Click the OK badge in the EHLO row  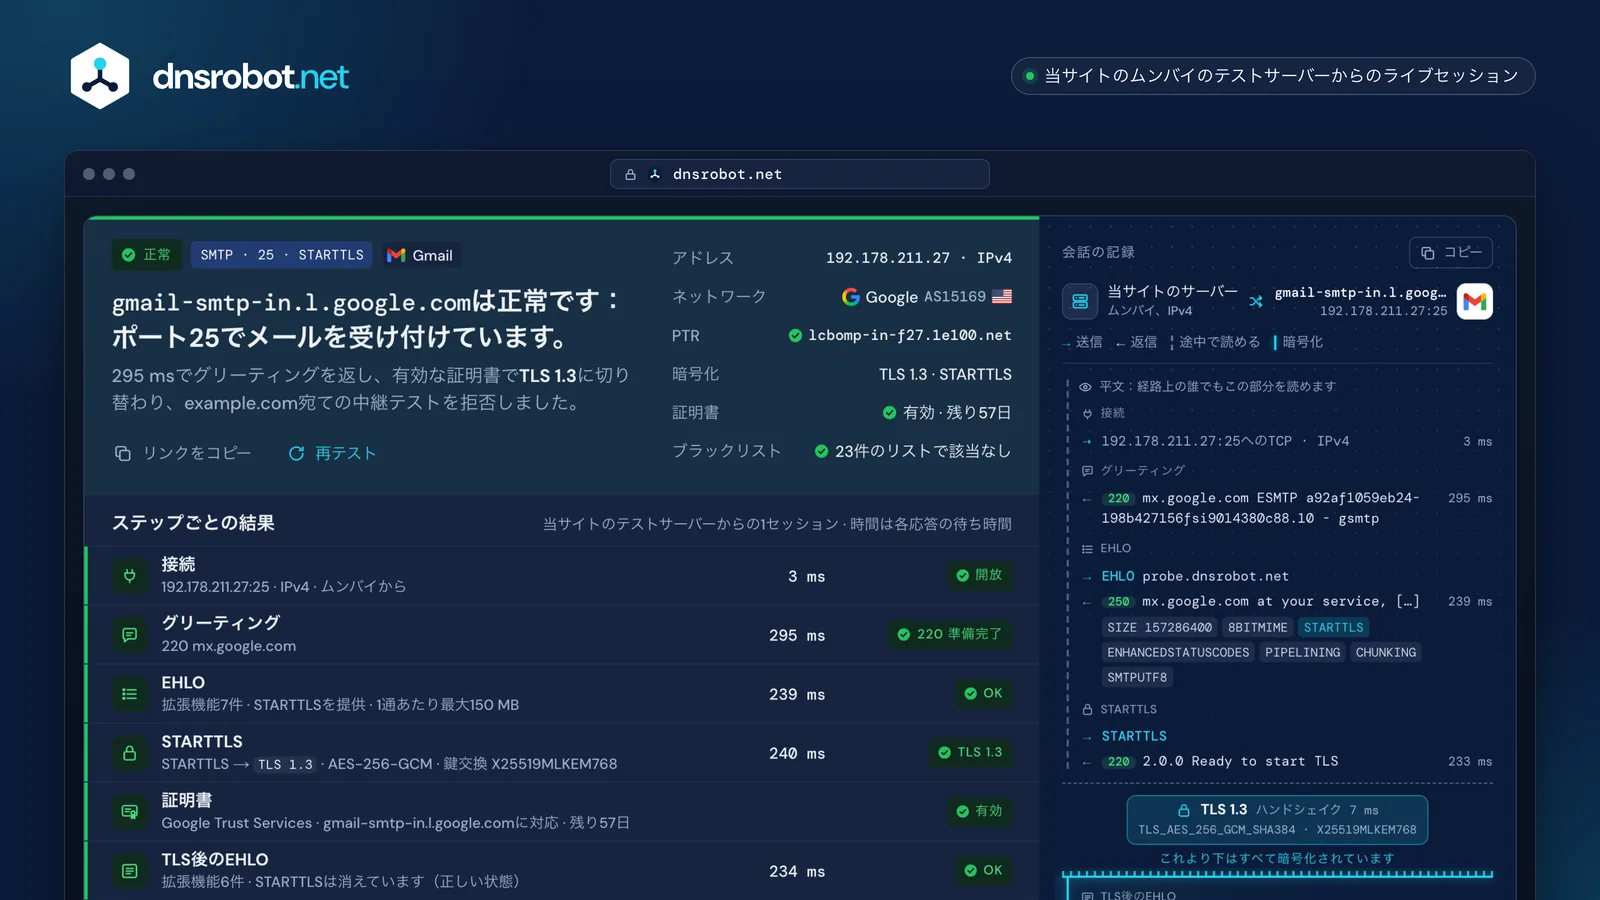pyautogui.click(x=983, y=693)
